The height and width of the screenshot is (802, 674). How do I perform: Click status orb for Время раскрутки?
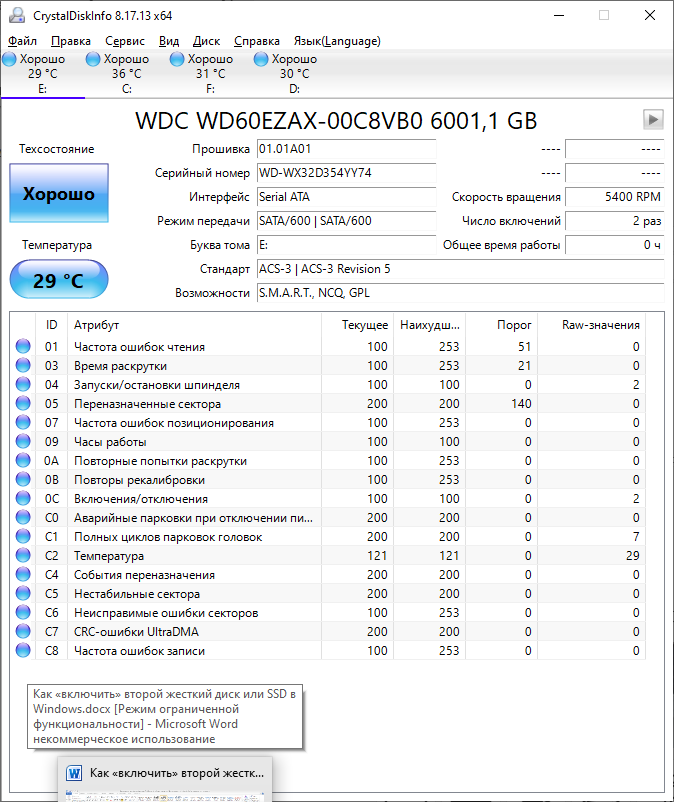pyautogui.click(x=23, y=365)
